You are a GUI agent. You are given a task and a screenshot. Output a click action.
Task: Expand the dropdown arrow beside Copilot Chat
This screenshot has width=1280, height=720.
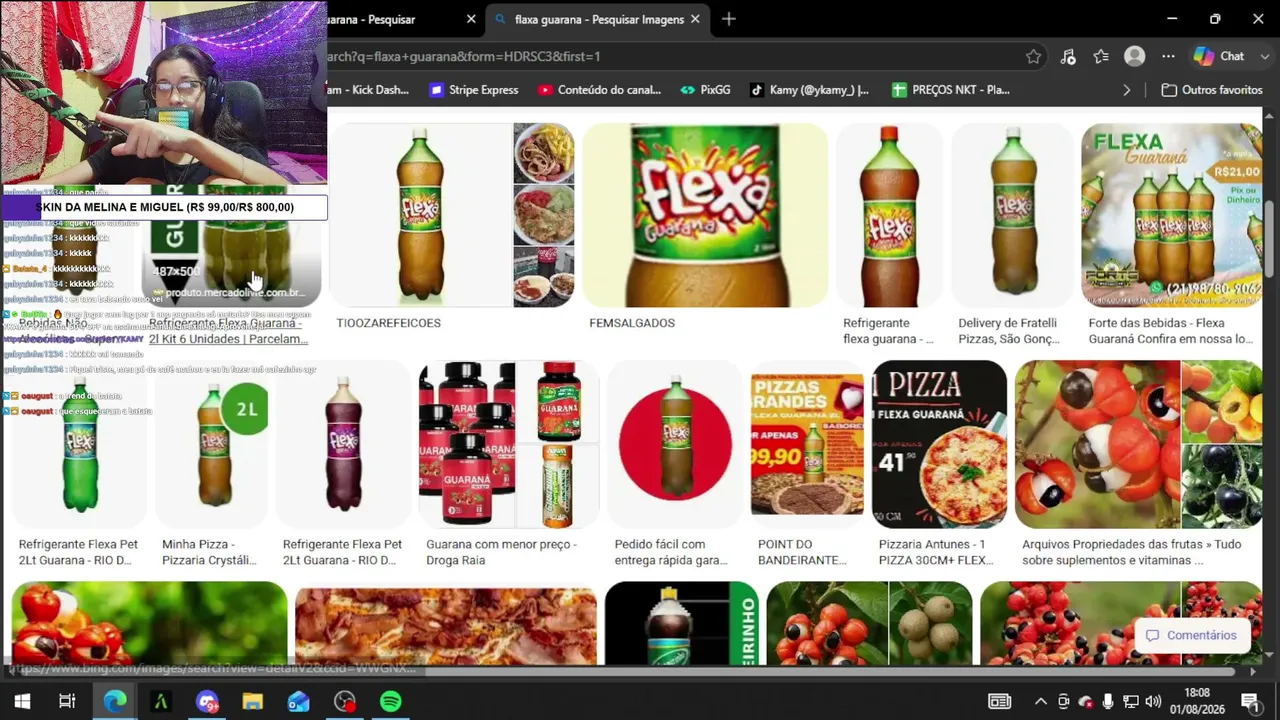pyautogui.click(x=1263, y=57)
